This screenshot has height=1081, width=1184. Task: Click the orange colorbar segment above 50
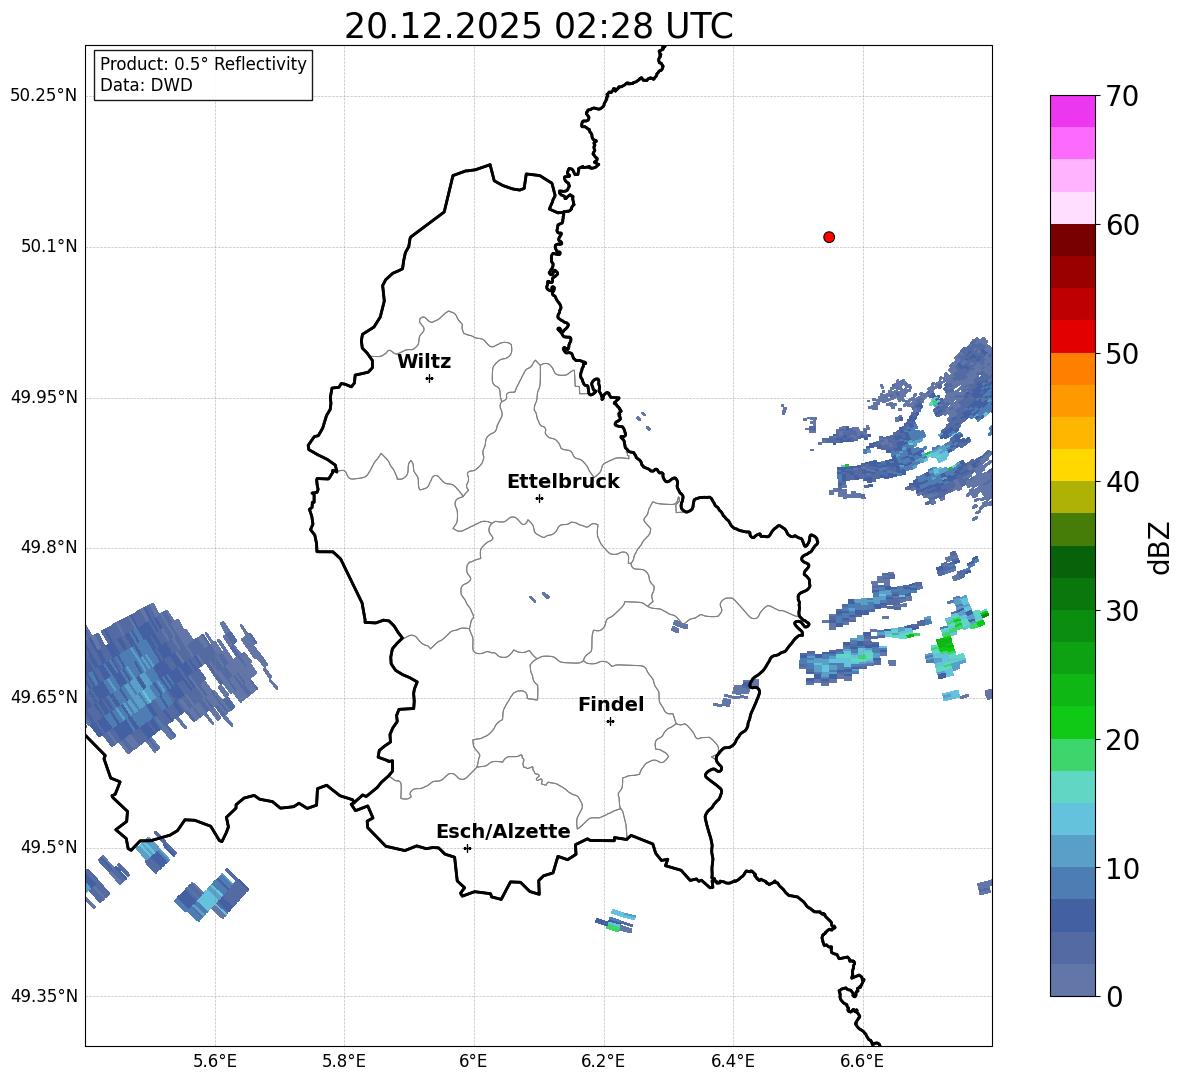(x=1072, y=369)
